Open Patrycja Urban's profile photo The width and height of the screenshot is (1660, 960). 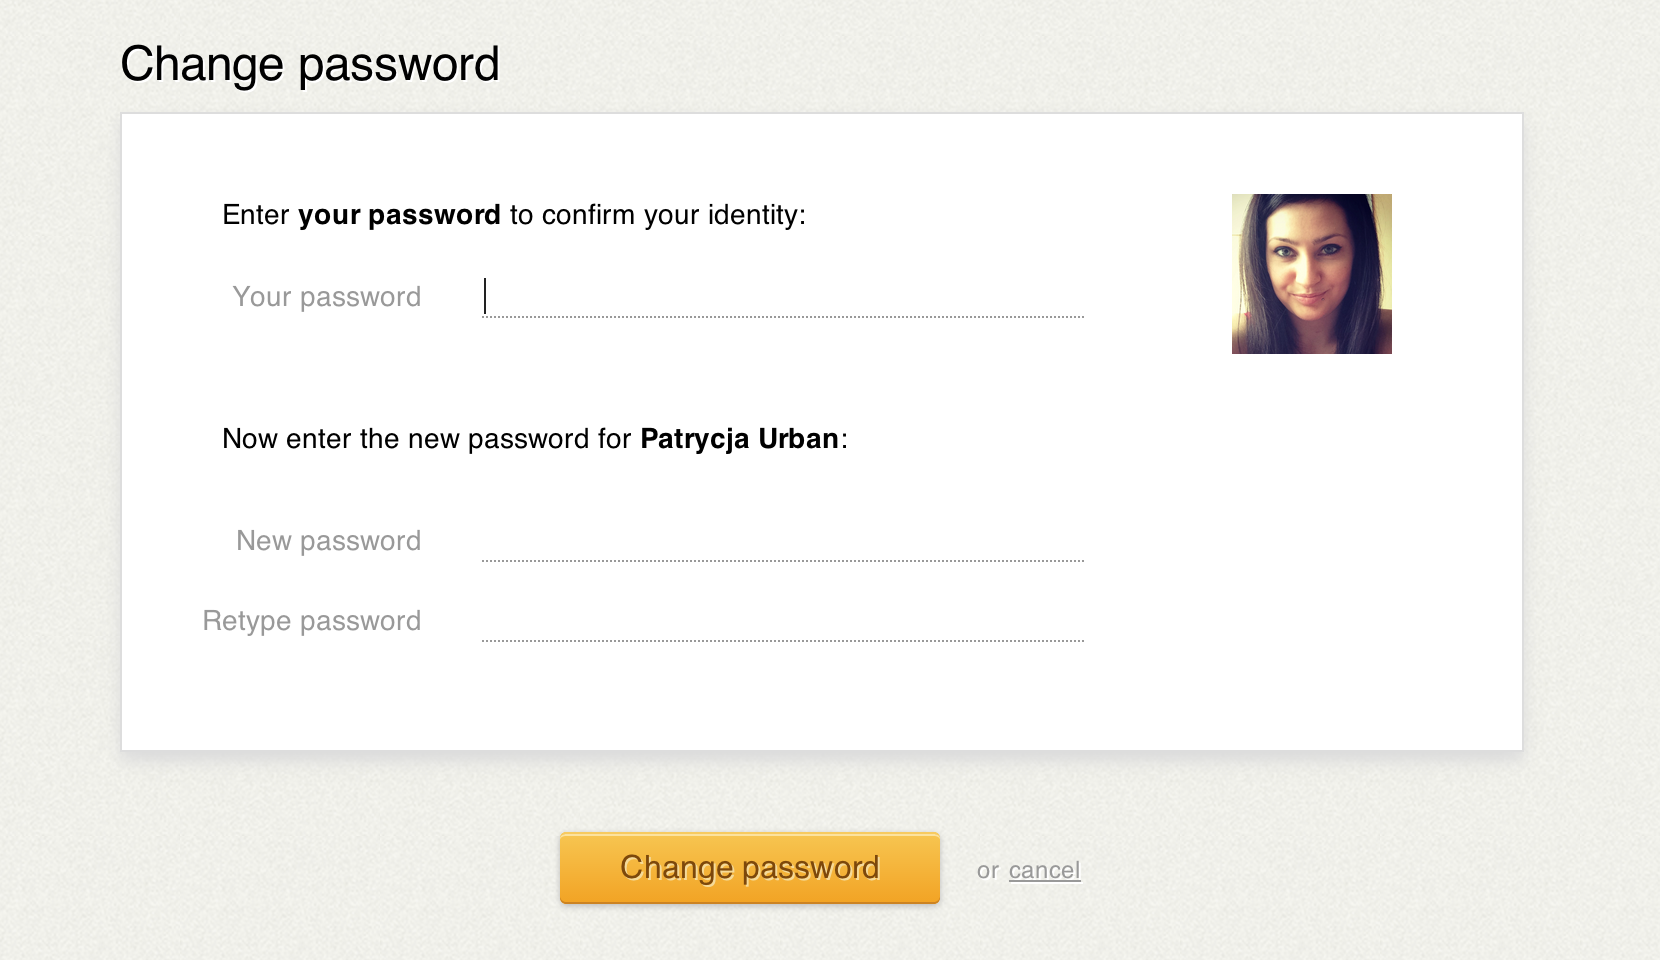pos(1312,274)
